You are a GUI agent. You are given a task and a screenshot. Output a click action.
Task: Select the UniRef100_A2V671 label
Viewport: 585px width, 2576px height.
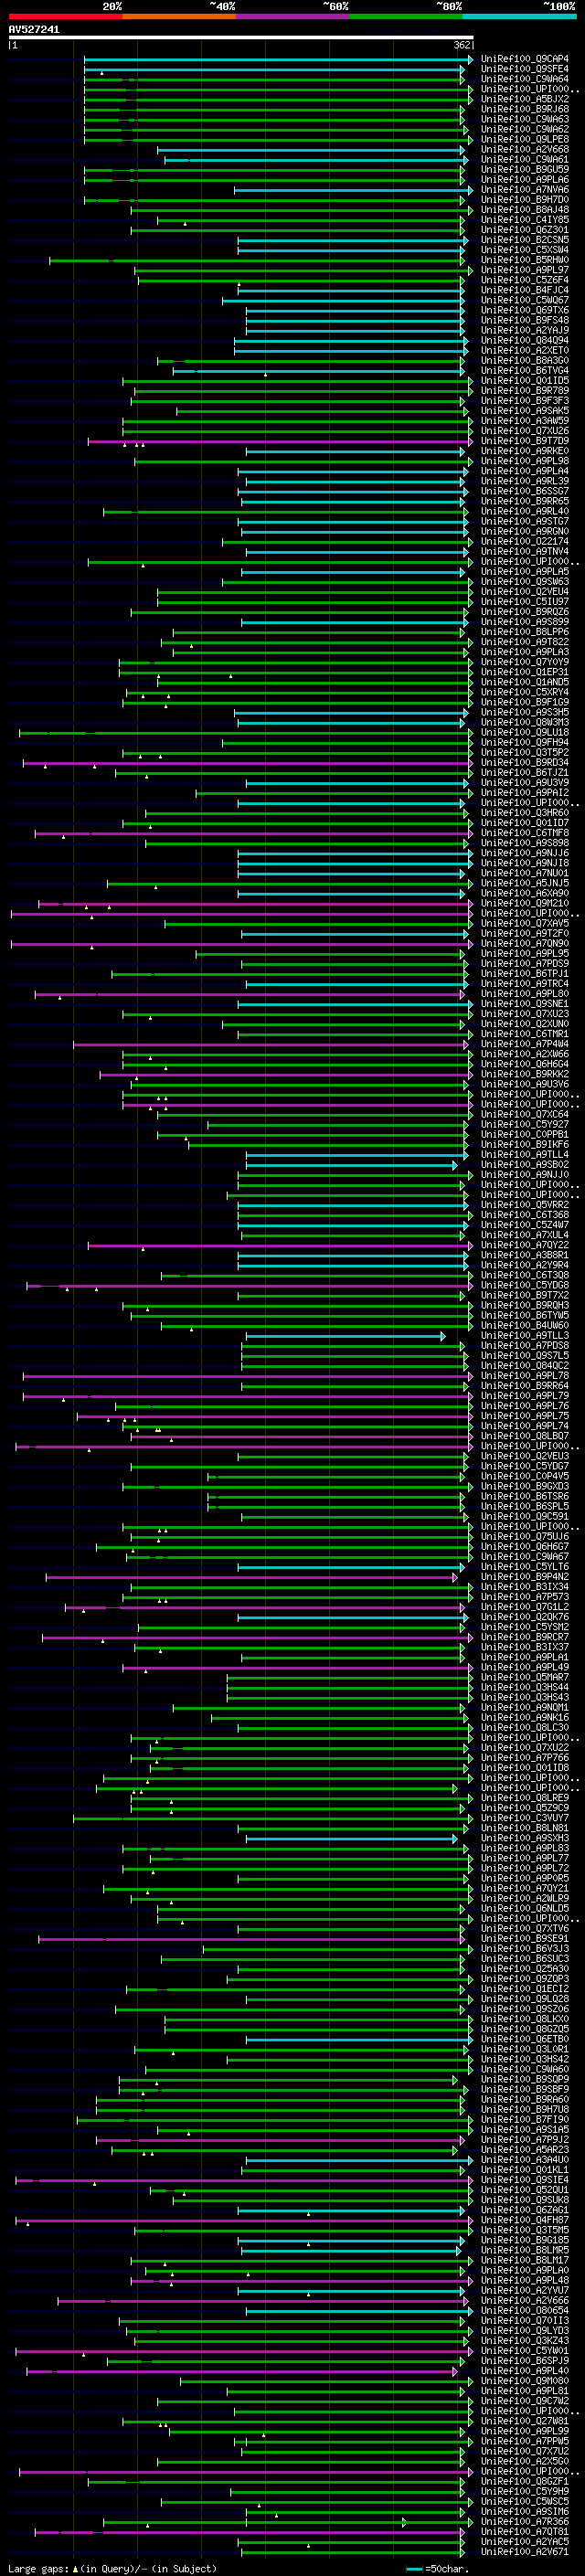(525, 2552)
